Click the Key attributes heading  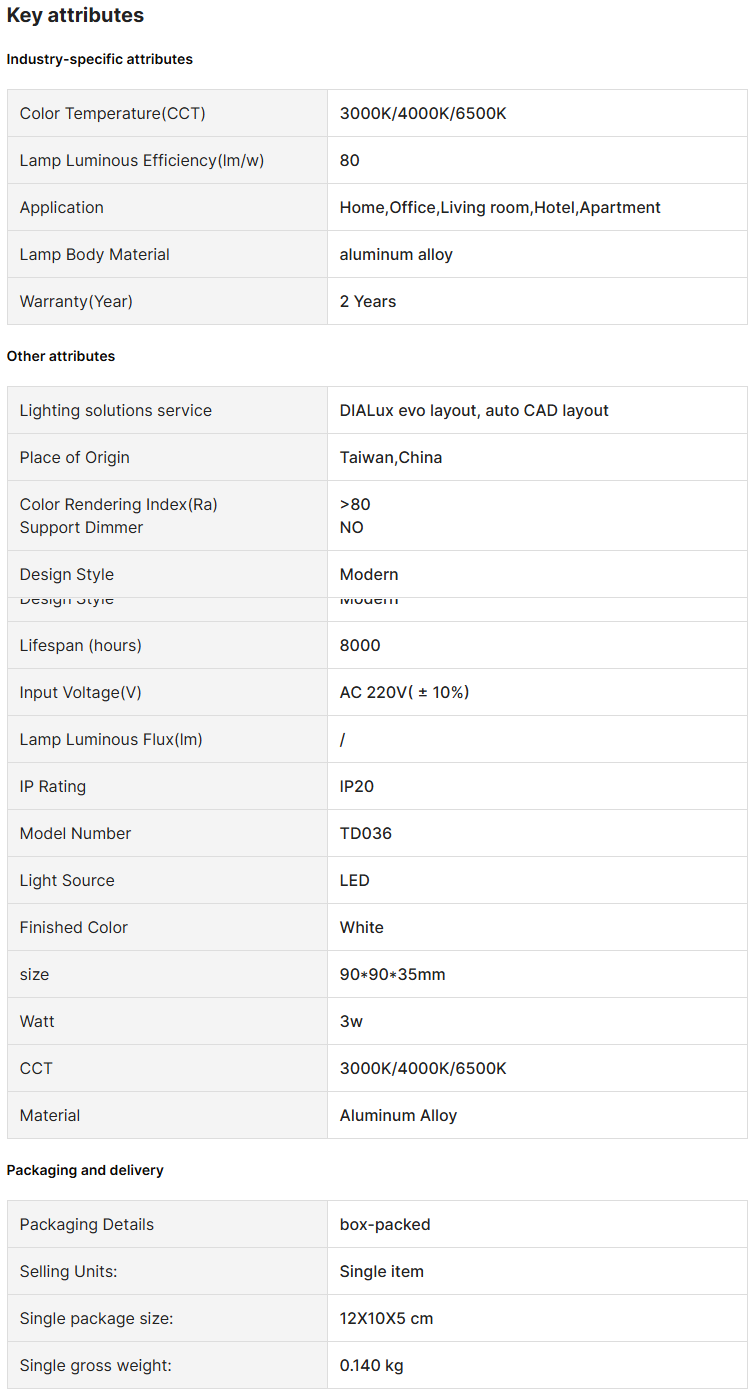coord(75,16)
